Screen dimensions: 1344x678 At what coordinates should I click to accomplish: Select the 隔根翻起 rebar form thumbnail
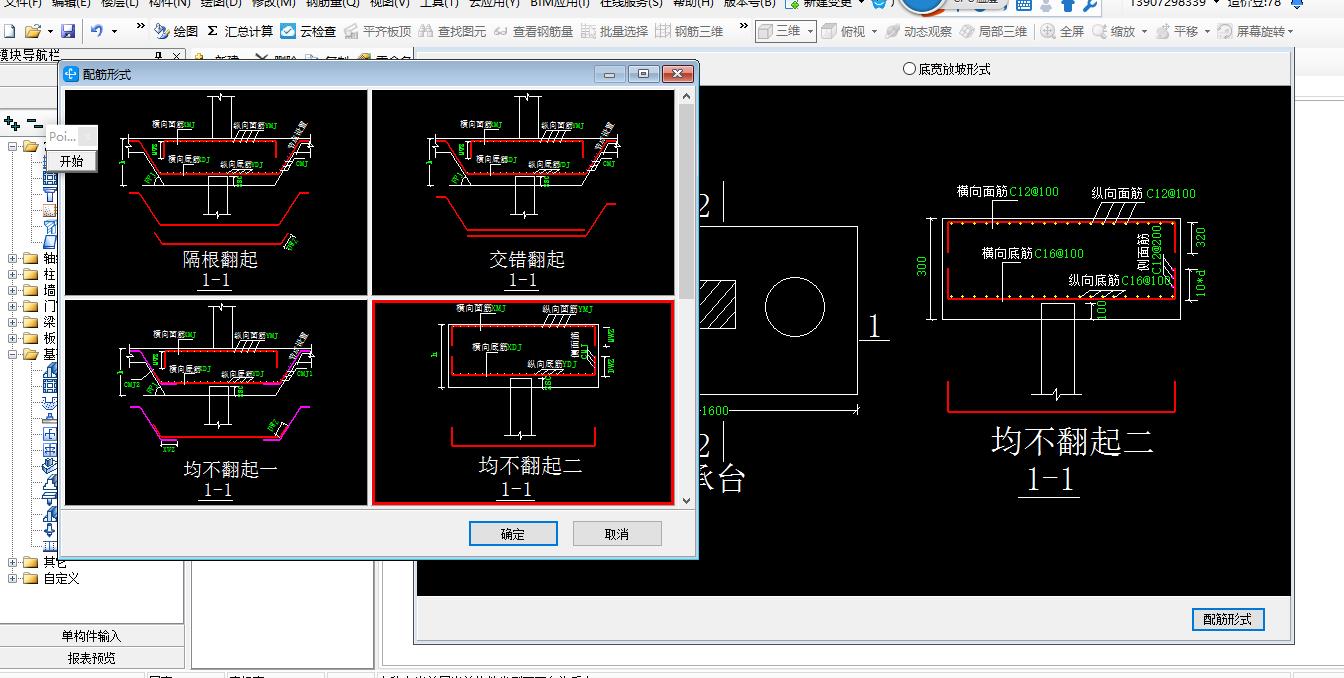216,192
